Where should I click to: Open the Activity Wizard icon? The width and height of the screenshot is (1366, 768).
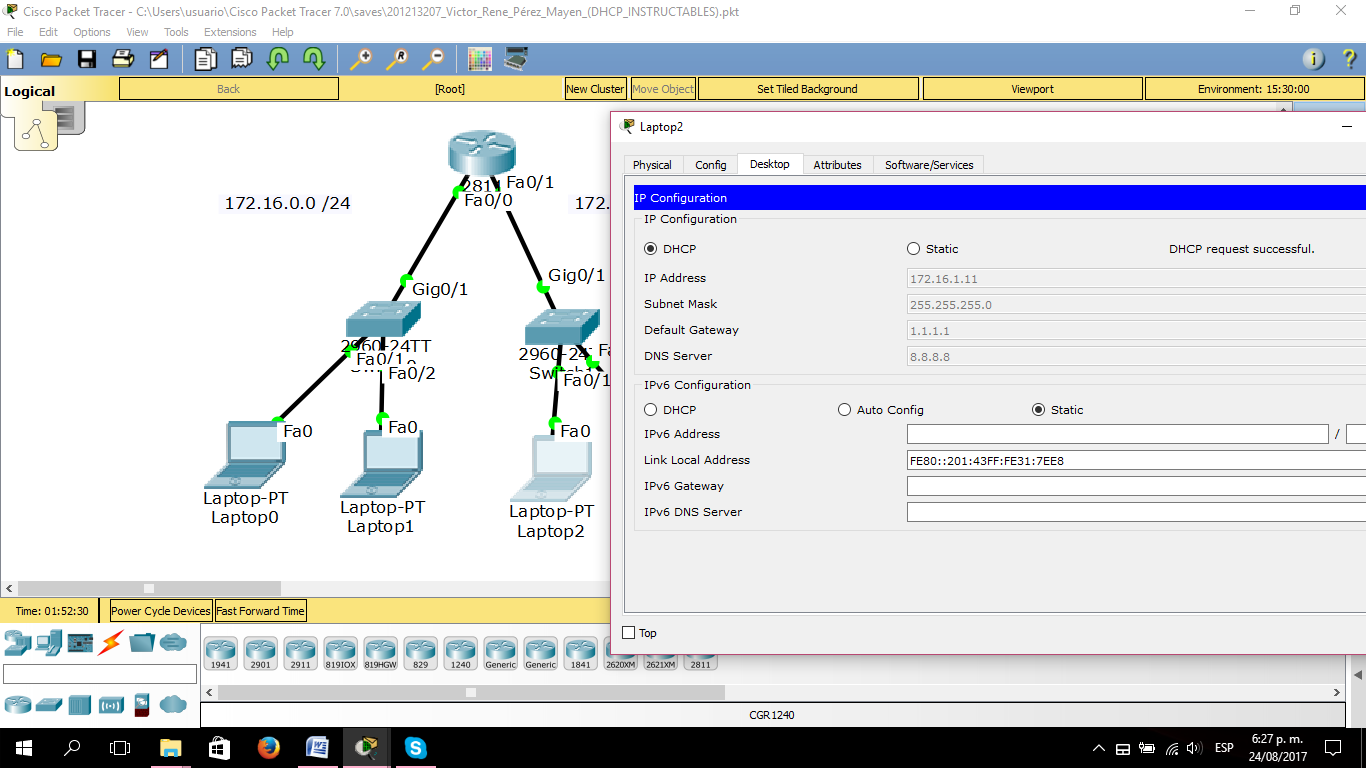tap(159, 59)
